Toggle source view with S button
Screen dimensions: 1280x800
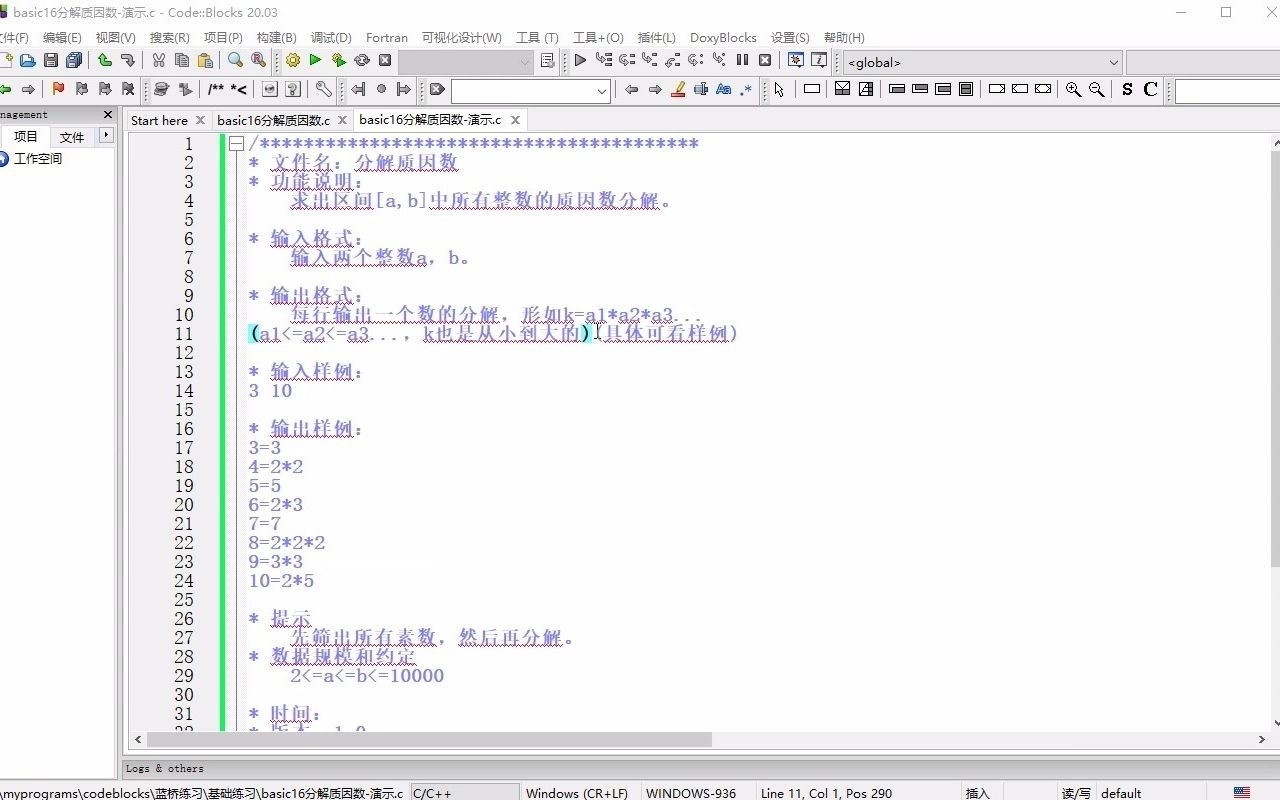1127,89
